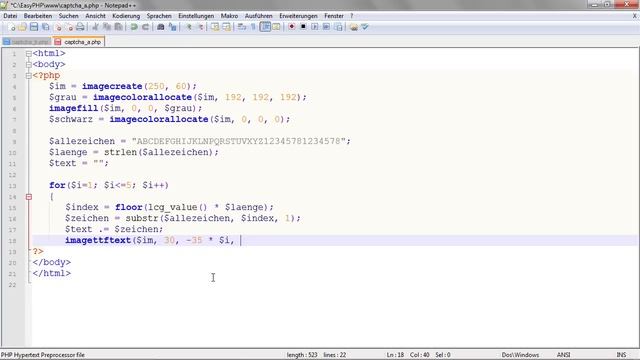This screenshot has width=640, height=360.
Task: Click the Save recorded macro icon
Action: pyautogui.click(x=338, y=27)
